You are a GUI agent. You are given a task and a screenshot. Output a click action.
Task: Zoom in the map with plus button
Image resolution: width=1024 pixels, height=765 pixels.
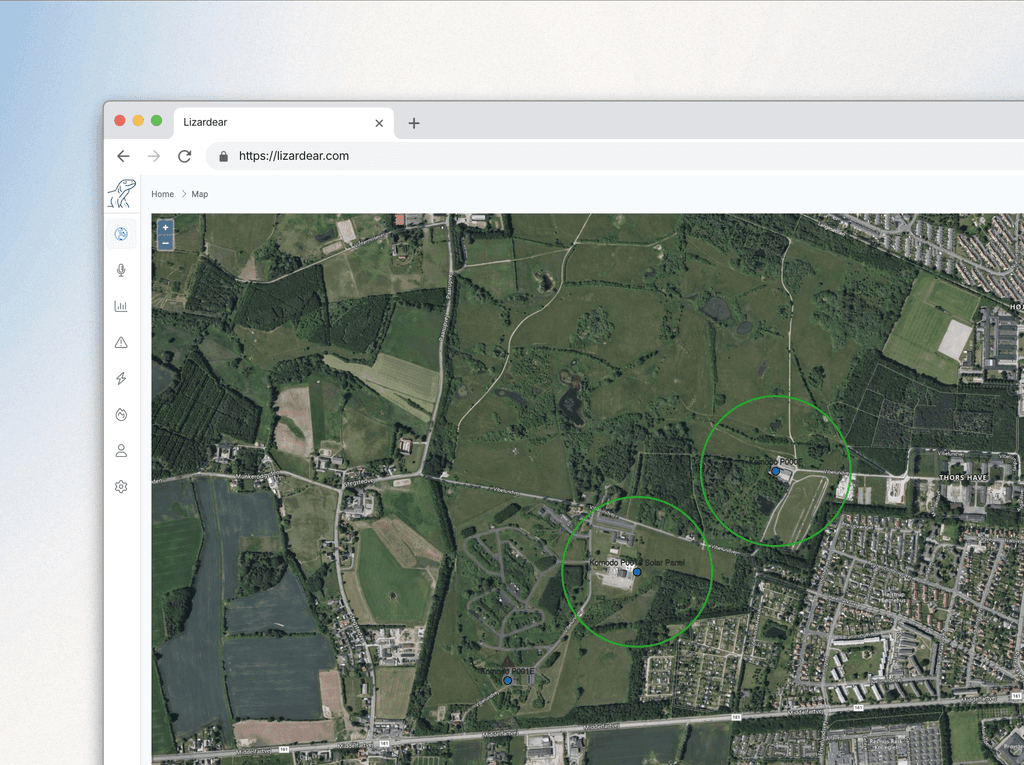coord(165,228)
